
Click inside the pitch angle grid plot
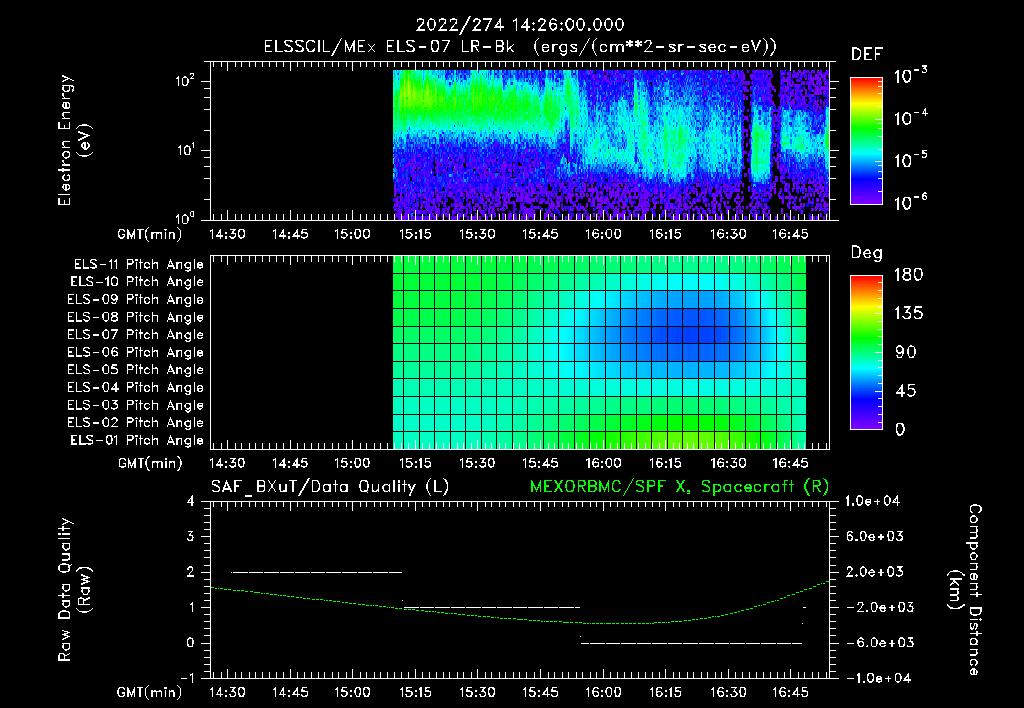600,351
